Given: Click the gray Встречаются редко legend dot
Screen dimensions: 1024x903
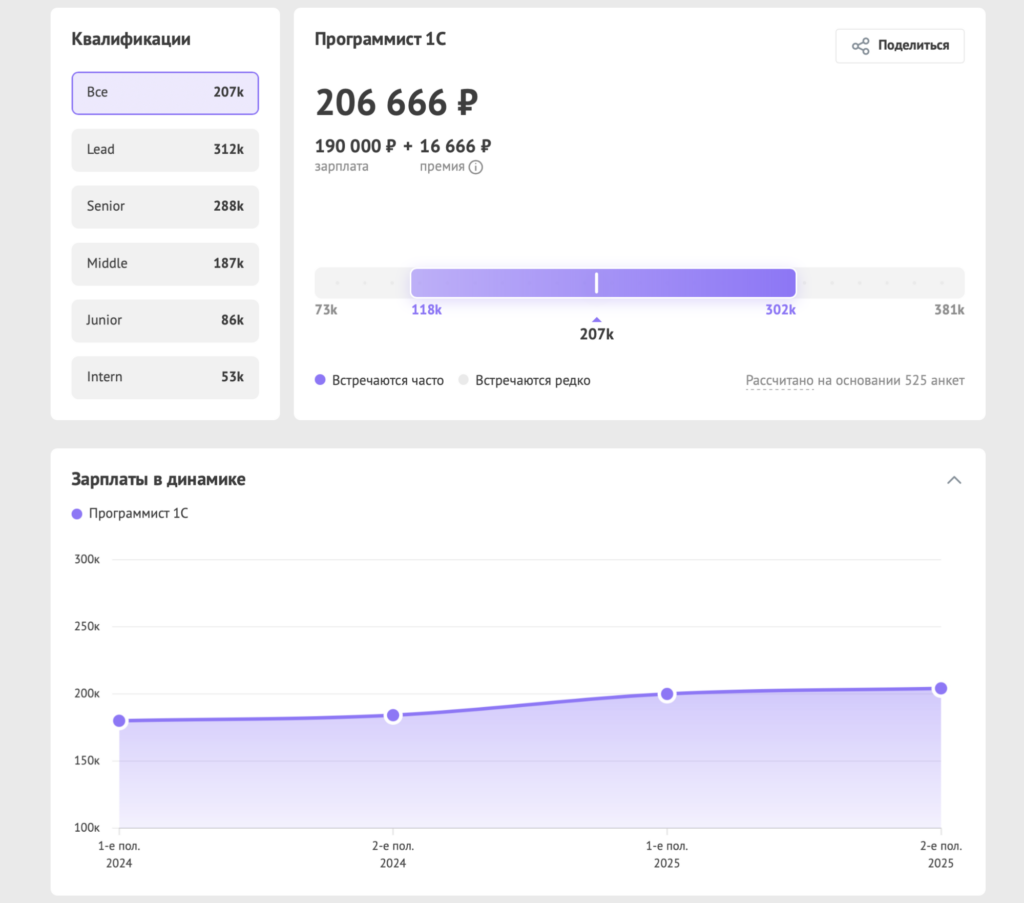Looking at the screenshot, I should coord(463,381).
